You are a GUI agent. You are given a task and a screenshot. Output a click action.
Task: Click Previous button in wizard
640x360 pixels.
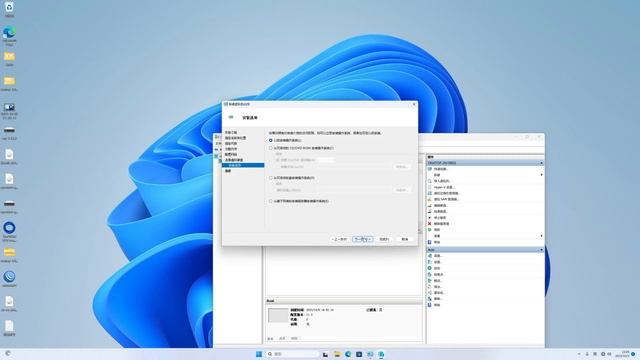point(340,239)
